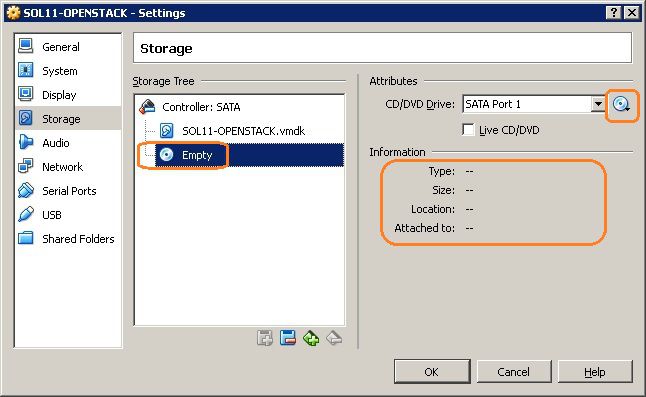Click the 'Information' section label
Image resolution: width=646 pixels, height=397 pixels.
[397, 152]
